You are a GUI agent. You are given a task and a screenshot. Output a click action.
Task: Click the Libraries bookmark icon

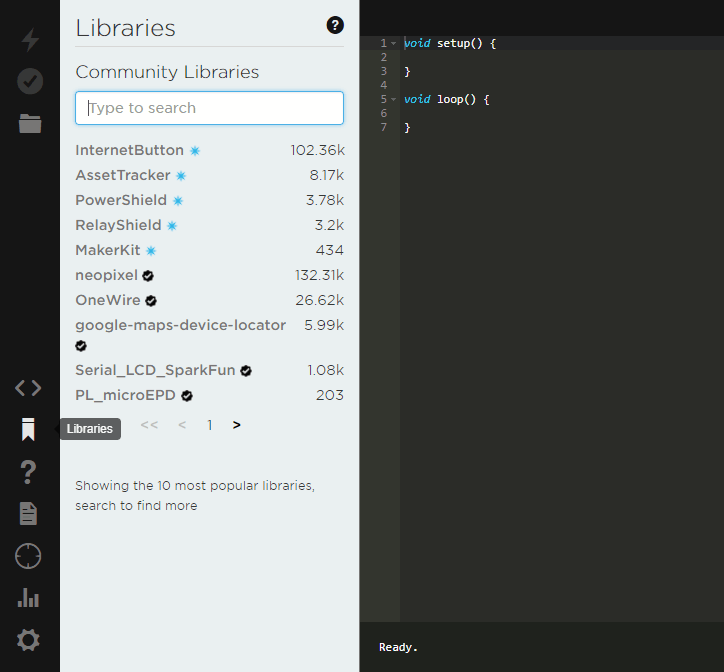click(28, 430)
